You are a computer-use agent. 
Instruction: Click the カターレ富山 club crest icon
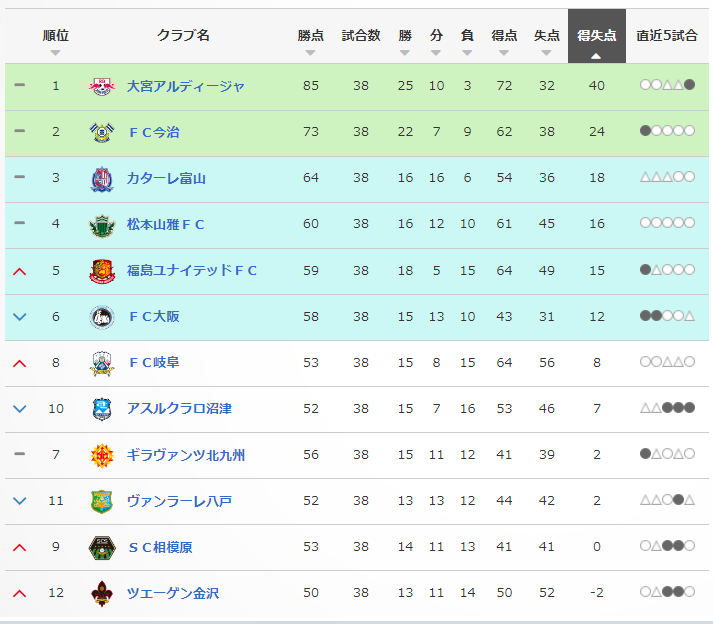coord(101,179)
